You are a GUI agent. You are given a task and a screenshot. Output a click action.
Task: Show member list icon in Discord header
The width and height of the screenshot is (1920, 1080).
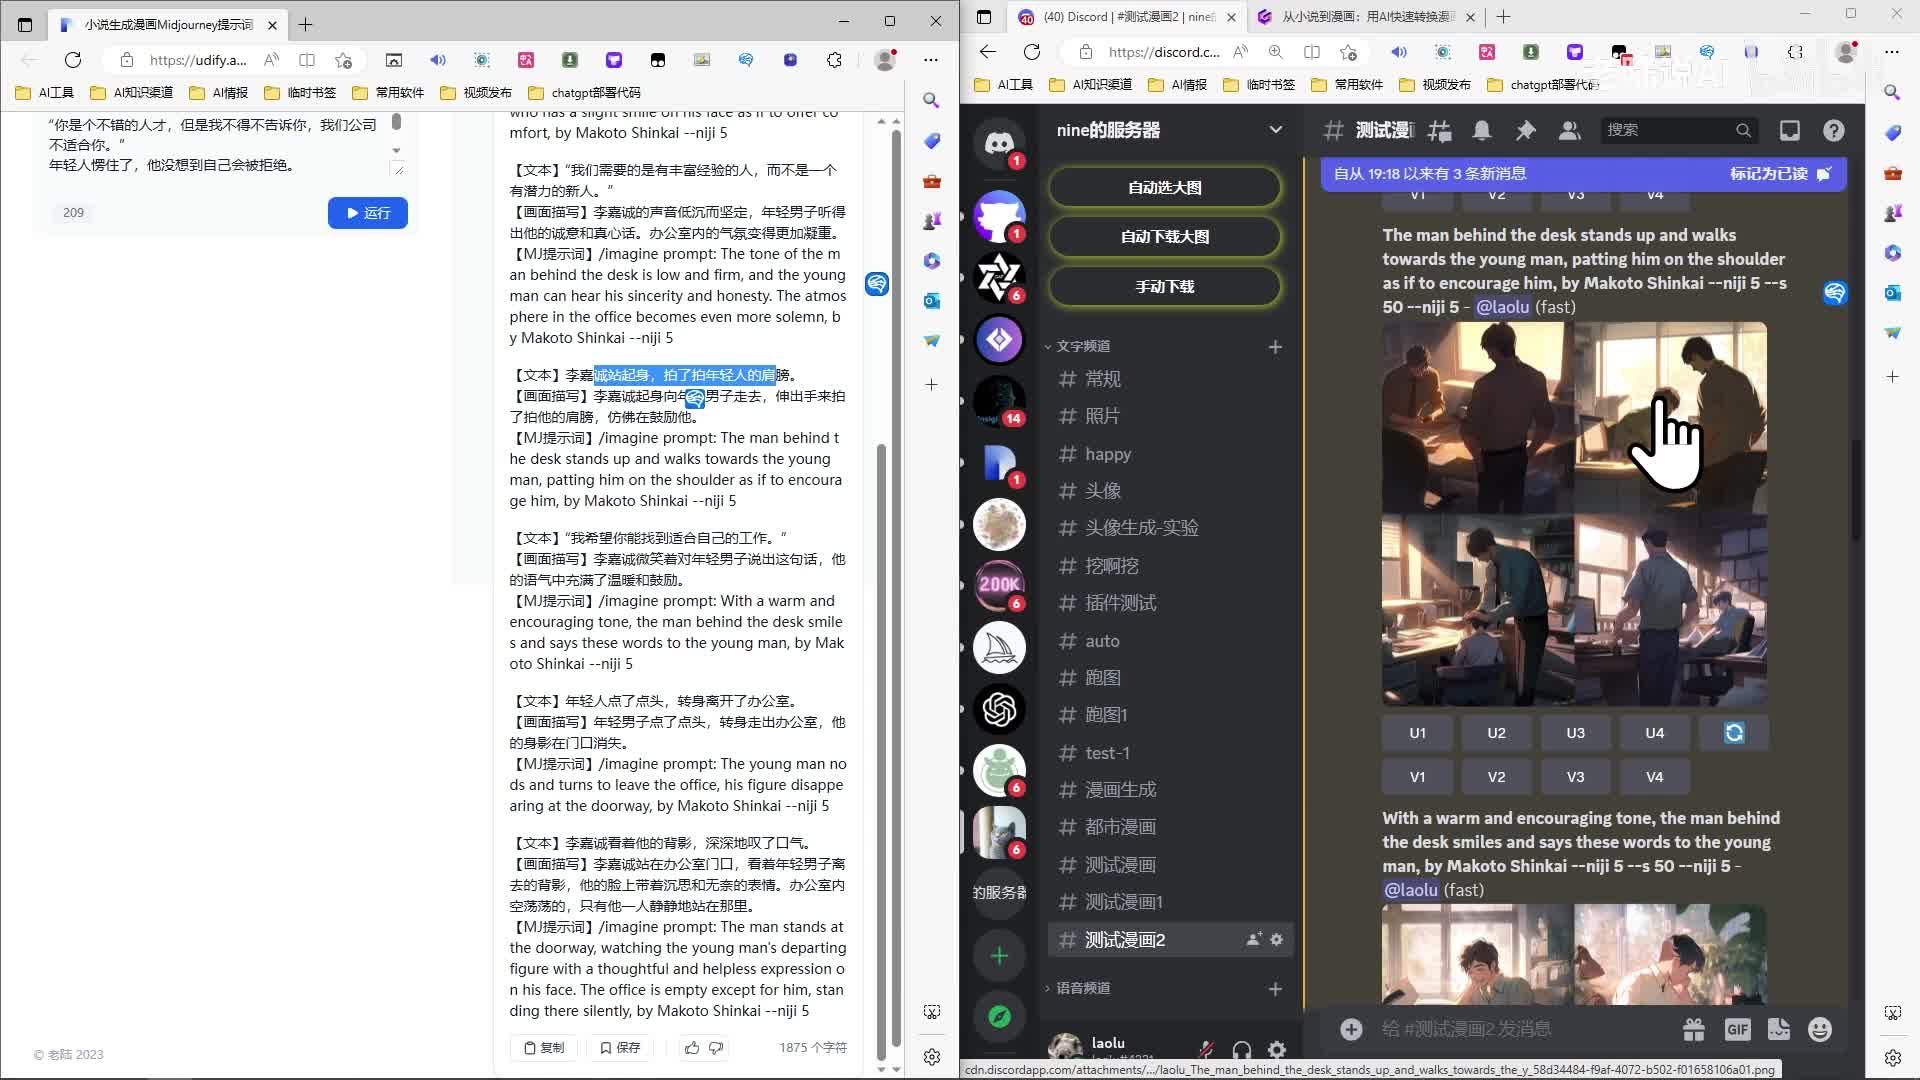click(1569, 131)
